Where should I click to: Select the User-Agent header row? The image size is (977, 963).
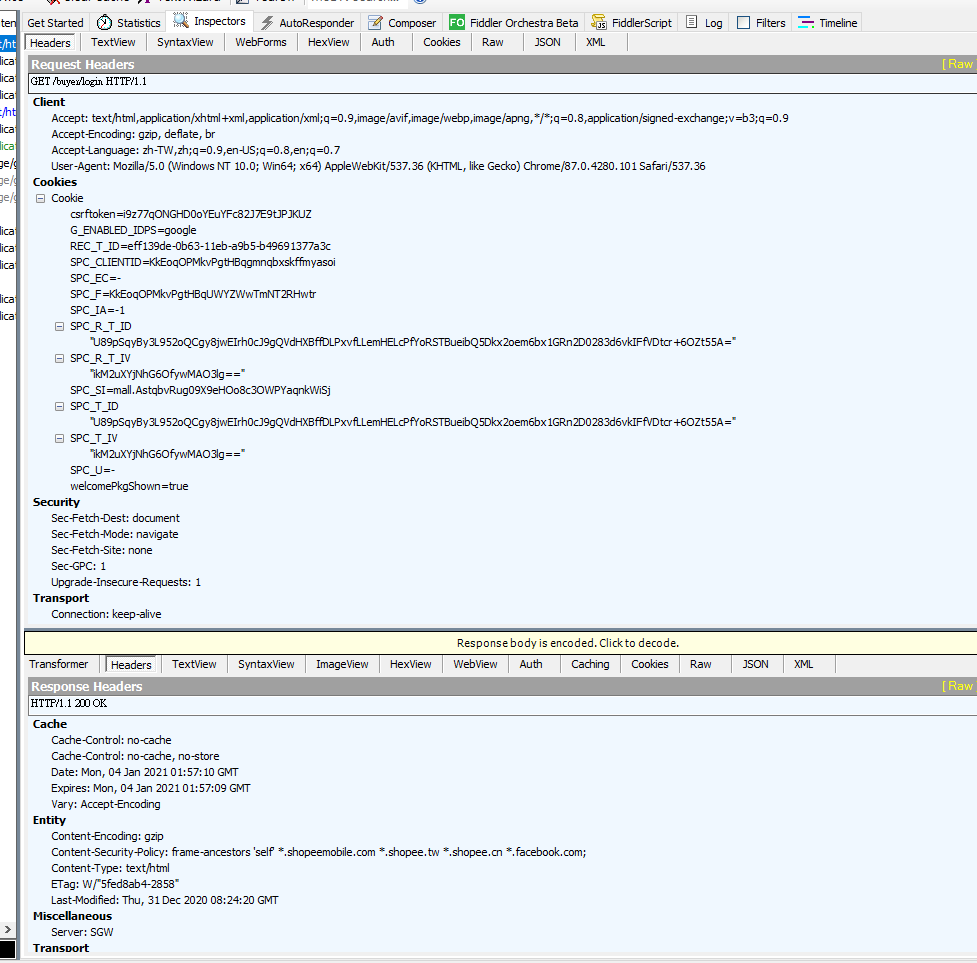378,166
